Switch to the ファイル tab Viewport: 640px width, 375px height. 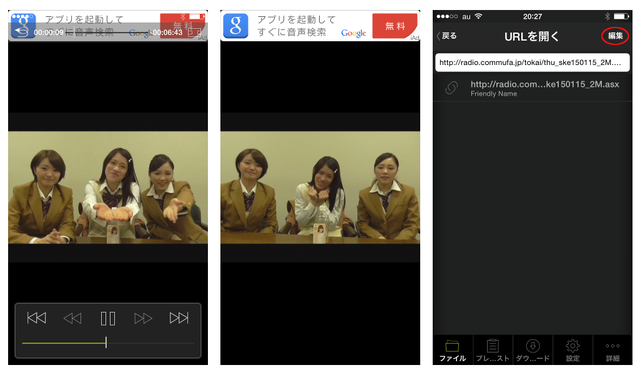pos(452,351)
